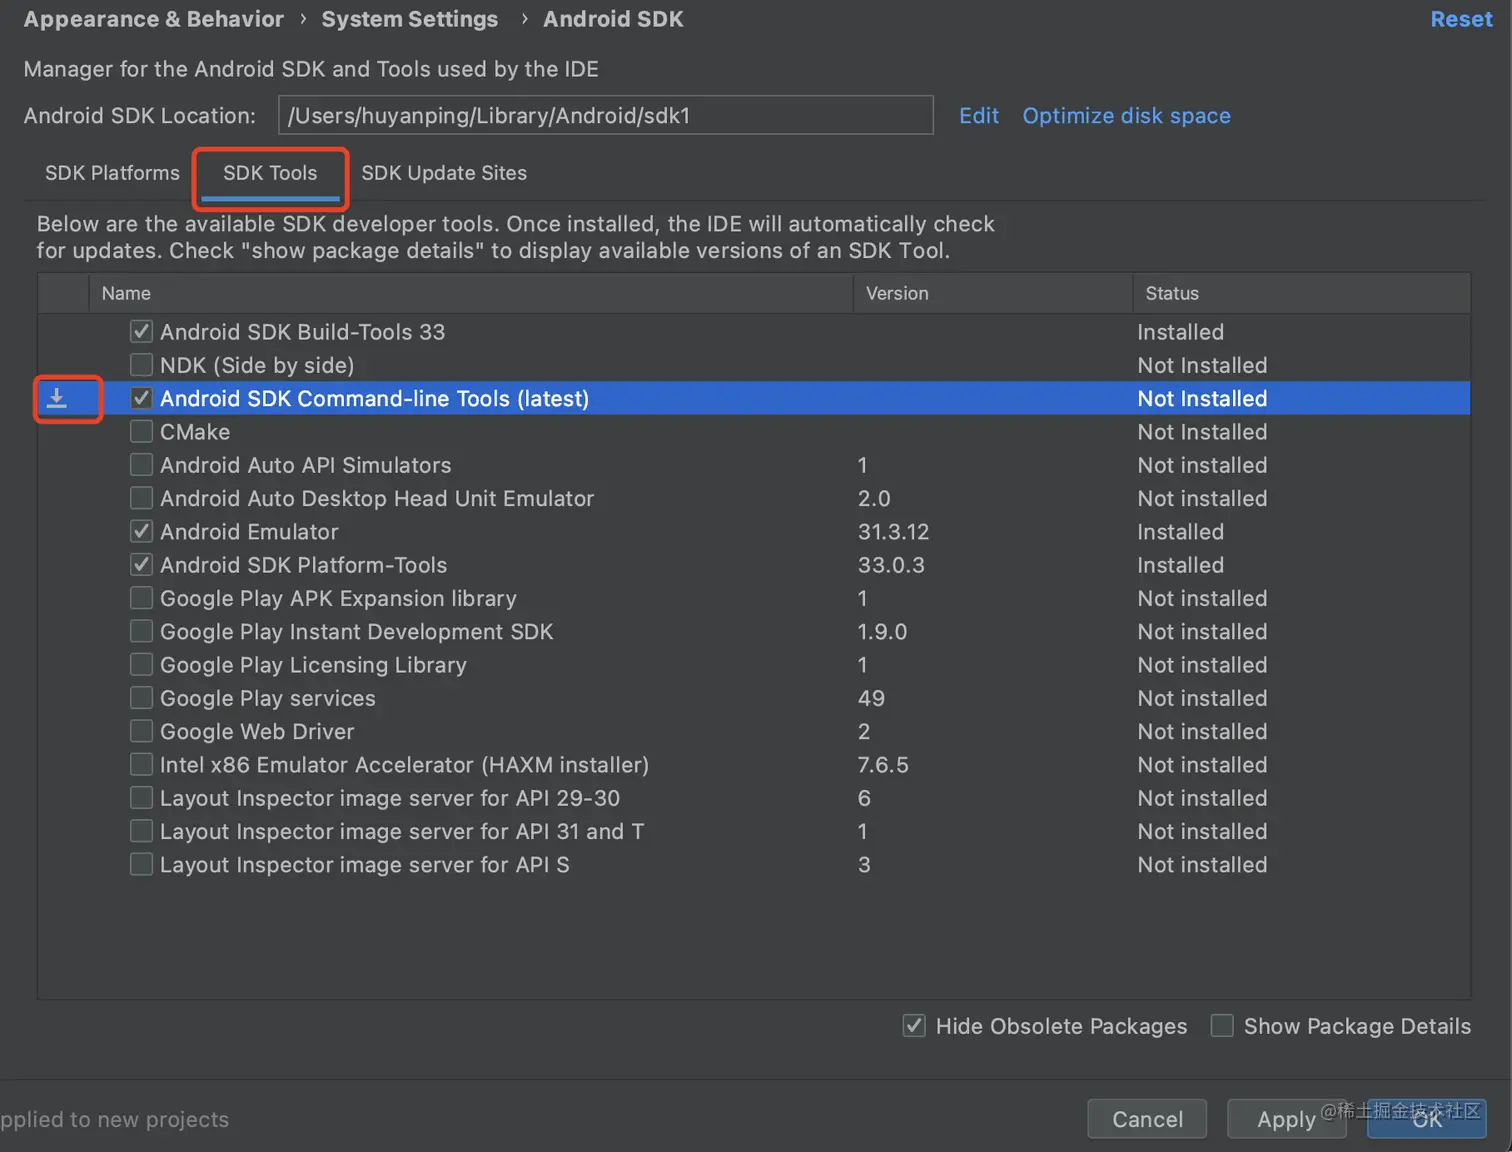Image resolution: width=1512 pixels, height=1152 pixels.
Task: Click the download icon beside Command-line Tools
Action: [57, 398]
